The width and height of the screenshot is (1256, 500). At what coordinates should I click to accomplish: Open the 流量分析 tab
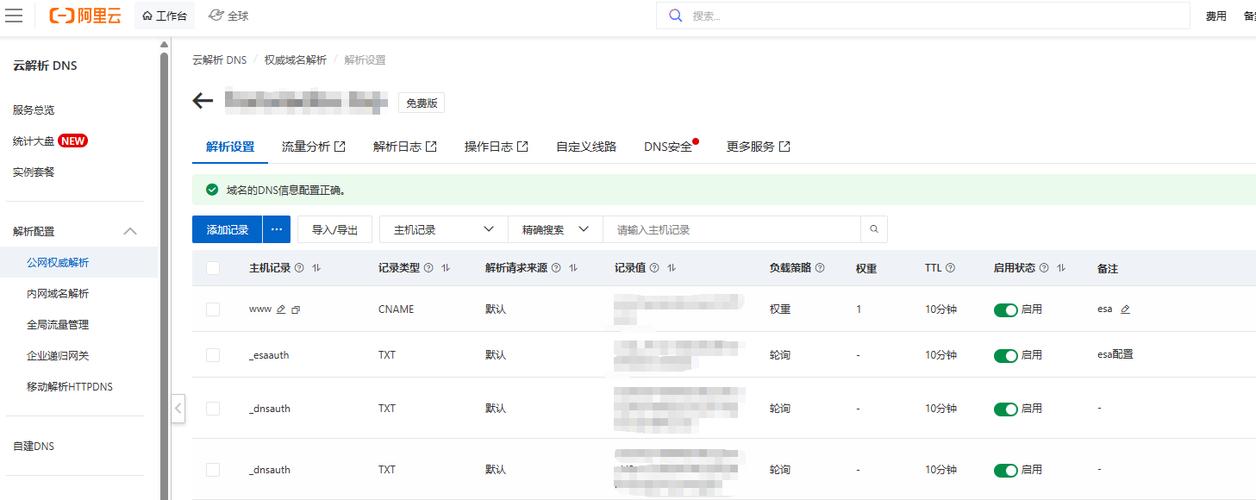313,146
